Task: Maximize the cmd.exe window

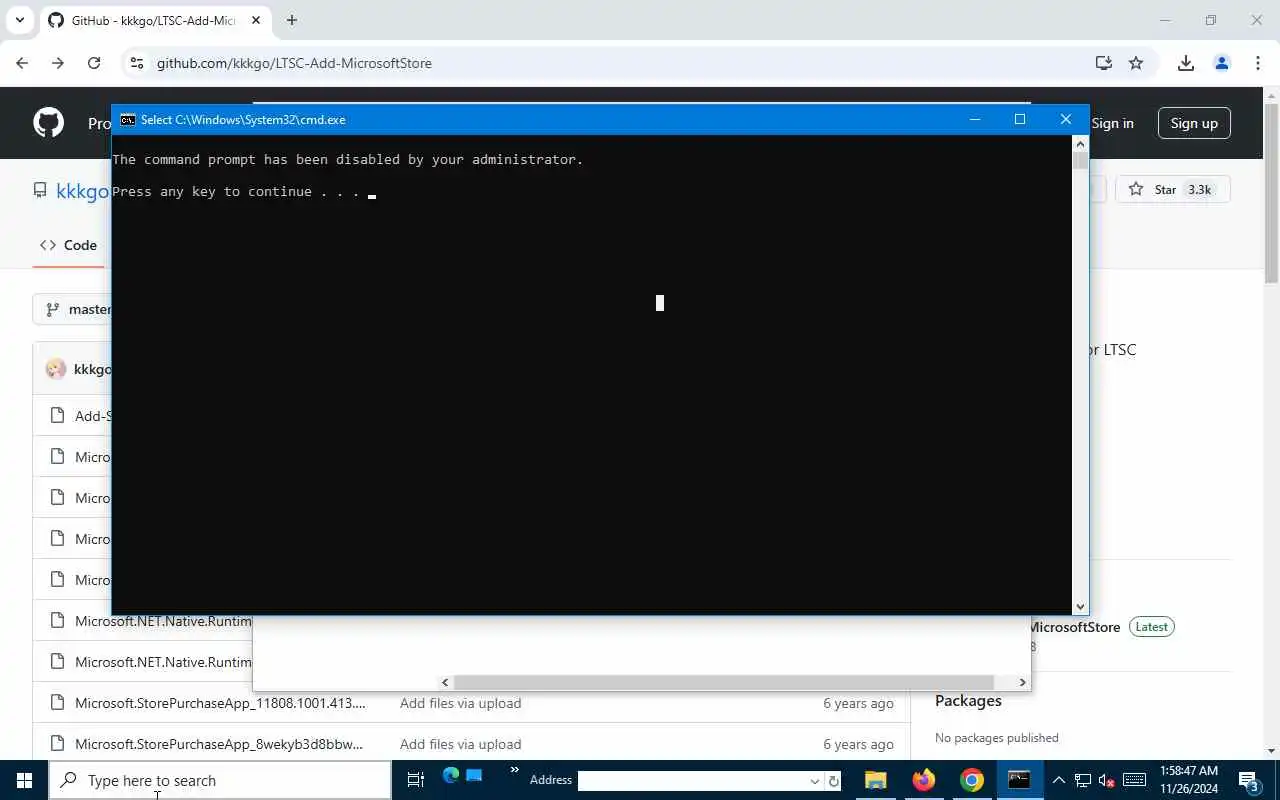Action: click(1020, 119)
